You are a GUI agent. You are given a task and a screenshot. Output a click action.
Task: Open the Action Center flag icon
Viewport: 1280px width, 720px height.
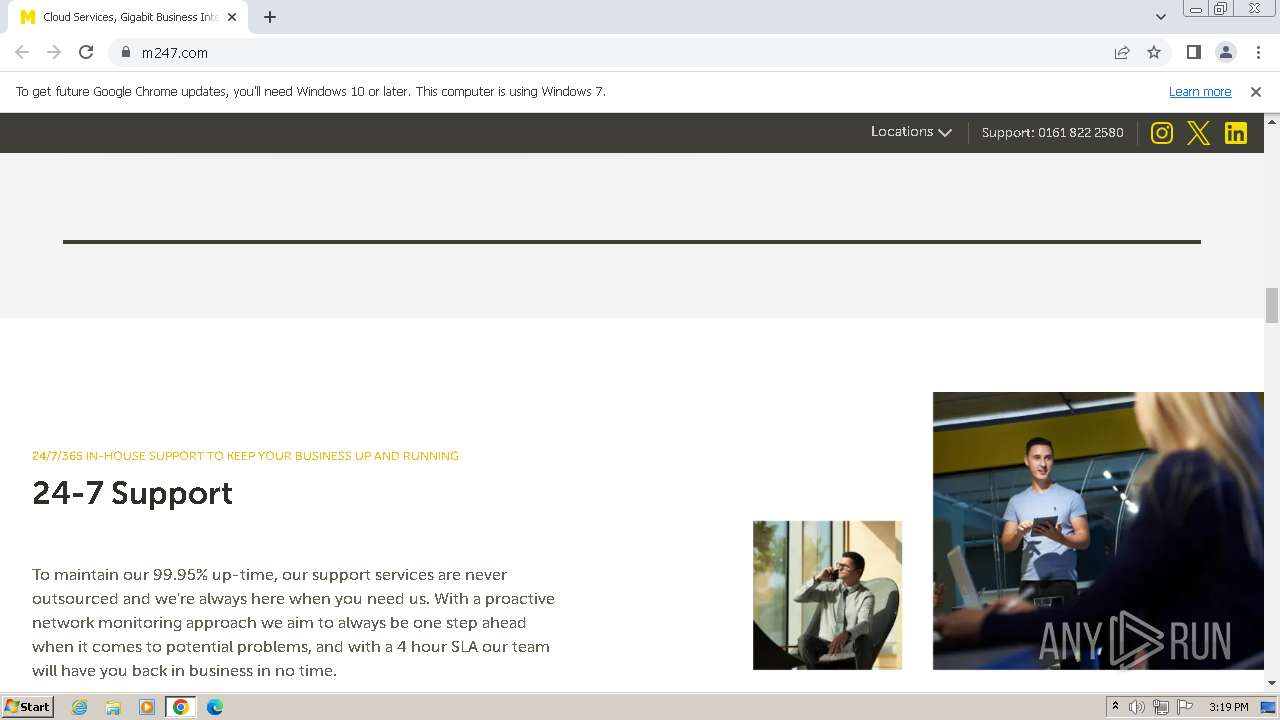click(1185, 707)
